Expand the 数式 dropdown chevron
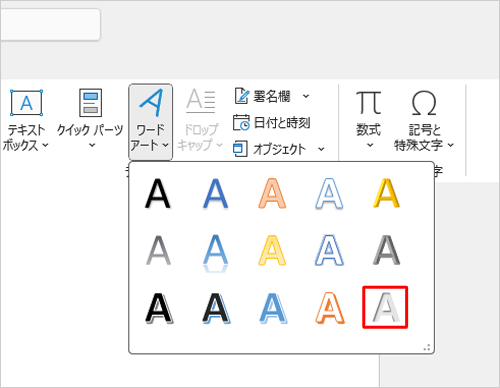 pos(370,145)
